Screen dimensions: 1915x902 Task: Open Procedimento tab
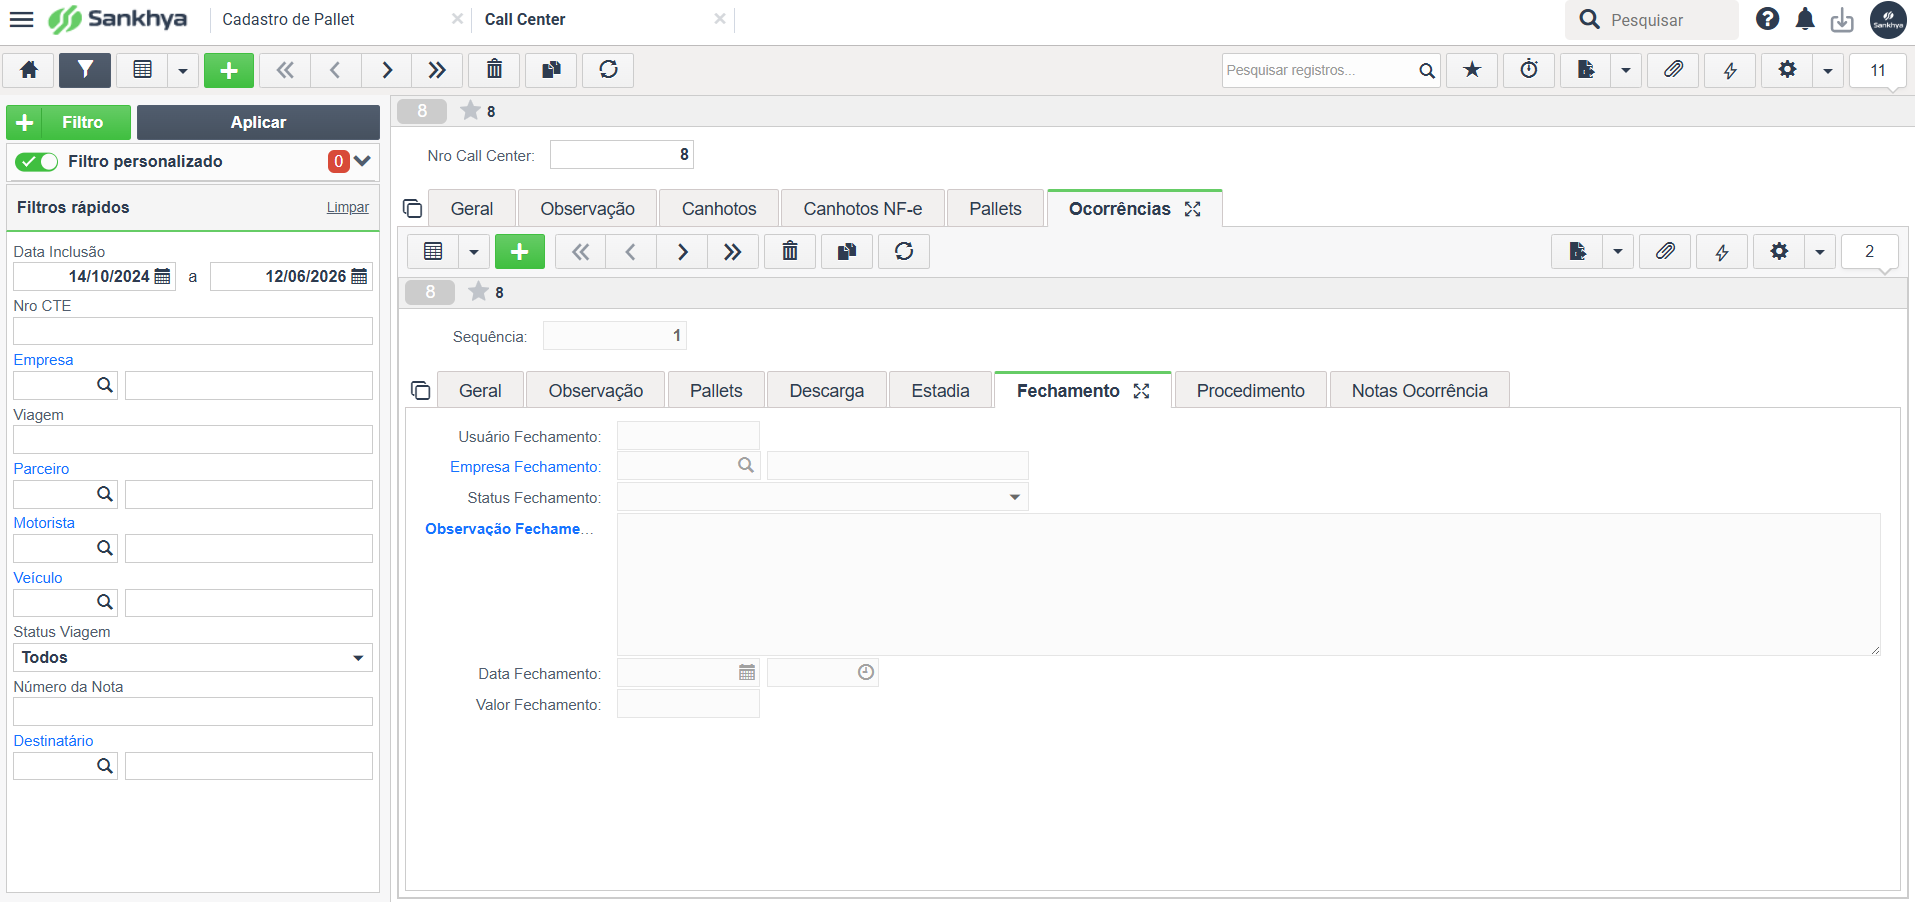(1251, 390)
